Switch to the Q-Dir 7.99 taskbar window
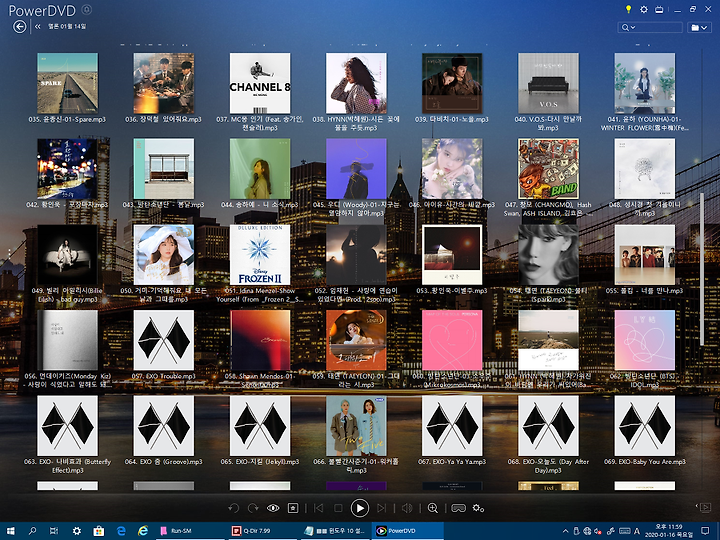The height and width of the screenshot is (540, 720). tap(262, 531)
